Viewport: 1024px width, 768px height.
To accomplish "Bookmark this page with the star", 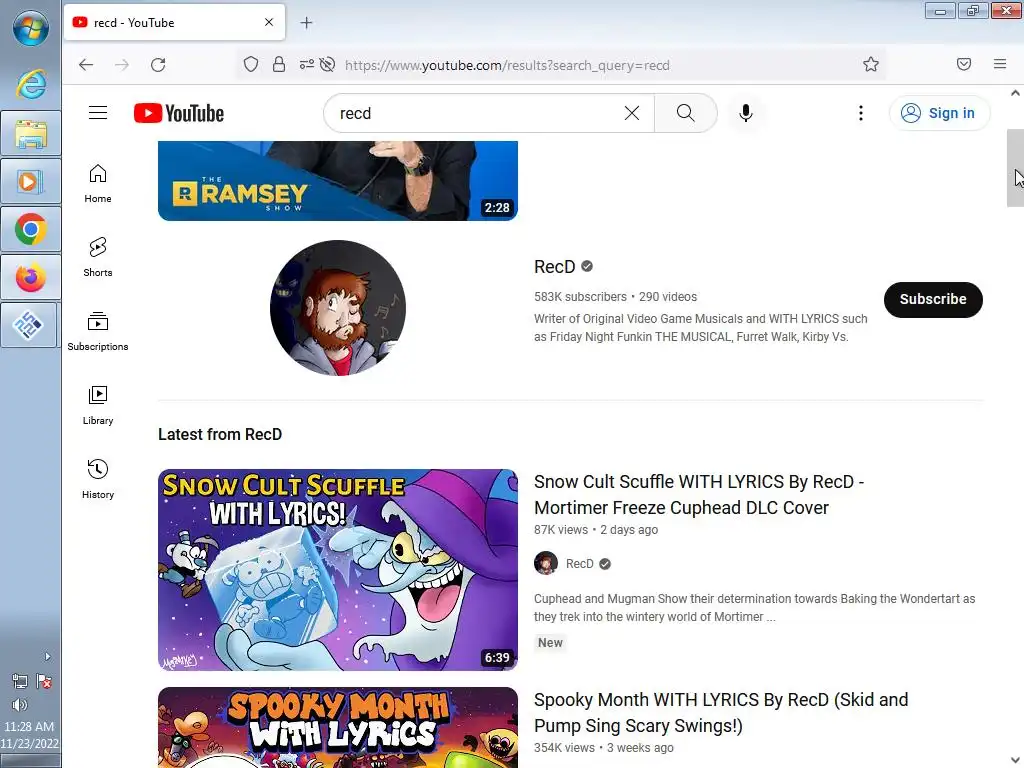I will (871, 65).
